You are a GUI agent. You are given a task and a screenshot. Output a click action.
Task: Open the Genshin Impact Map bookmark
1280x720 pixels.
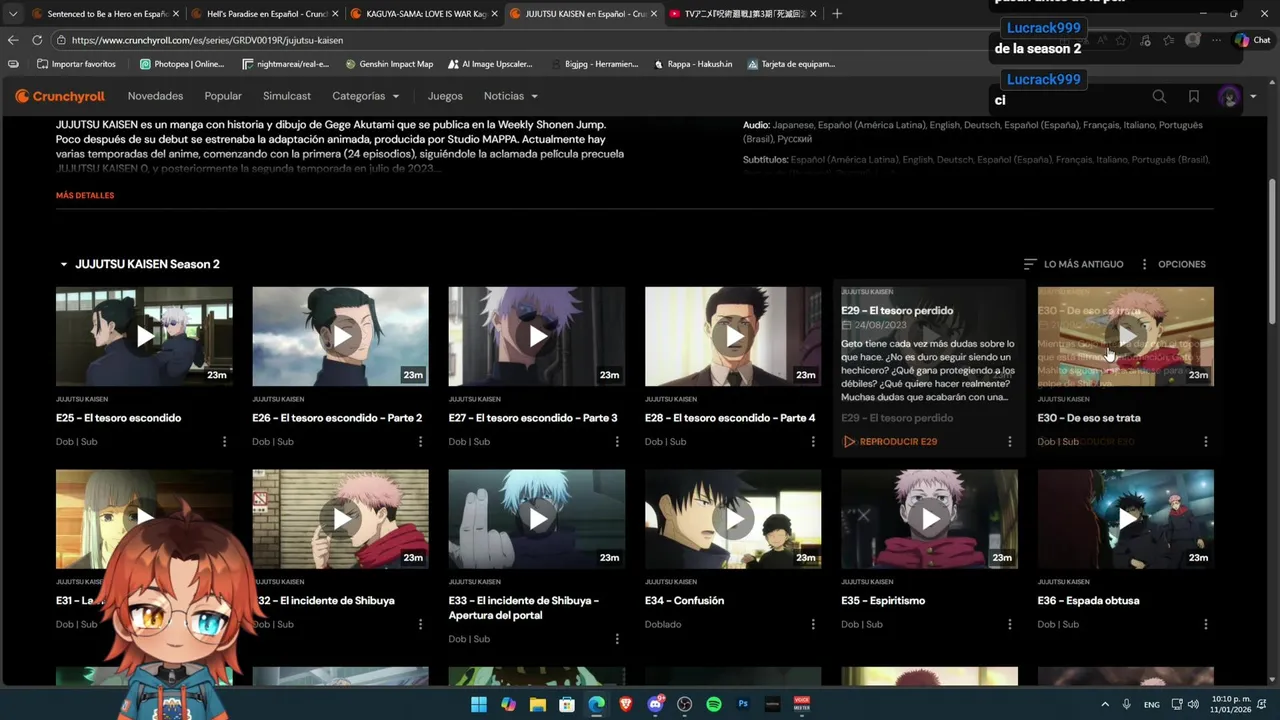click(x=389, y=64)
